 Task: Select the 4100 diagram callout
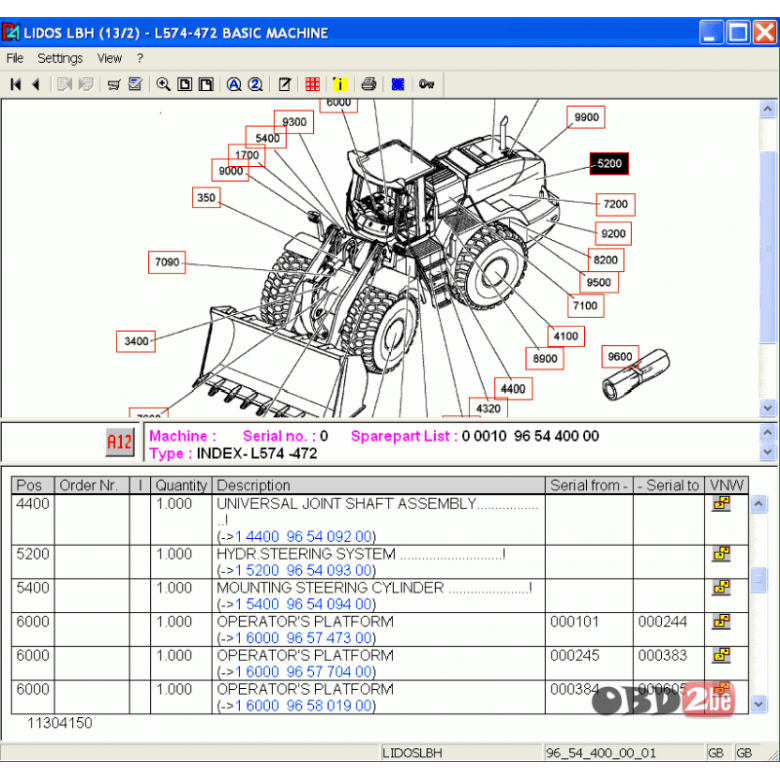tap(566, 336)
